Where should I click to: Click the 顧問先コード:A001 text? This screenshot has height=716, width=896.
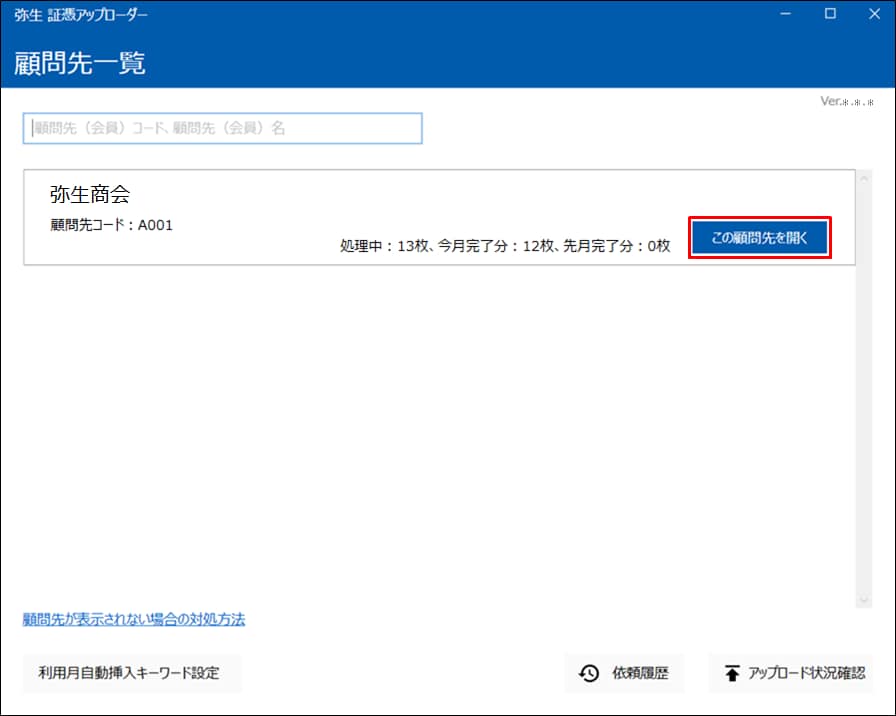[111, 225]
